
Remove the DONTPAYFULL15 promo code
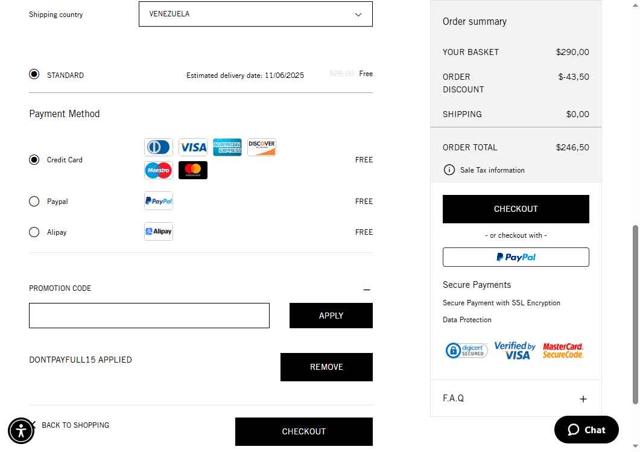326,367
